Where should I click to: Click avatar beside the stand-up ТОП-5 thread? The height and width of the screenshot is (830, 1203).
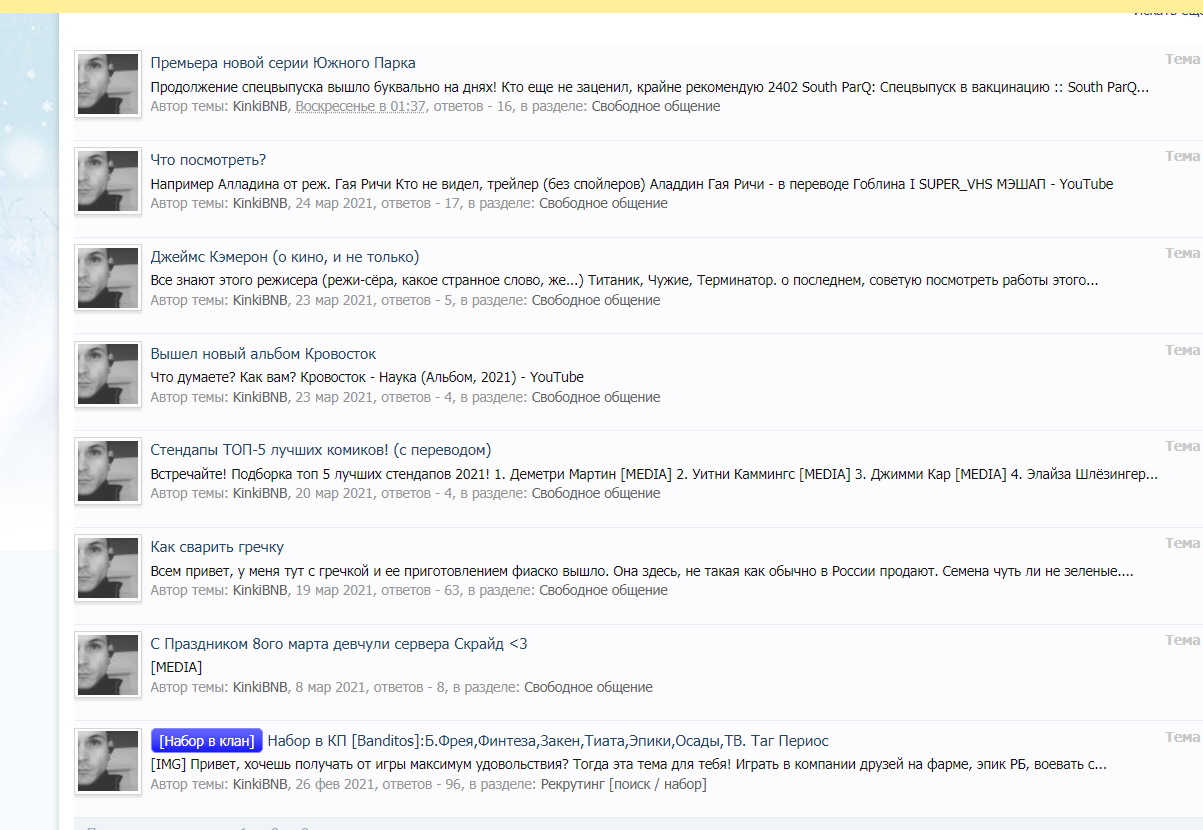coord(108,471)
